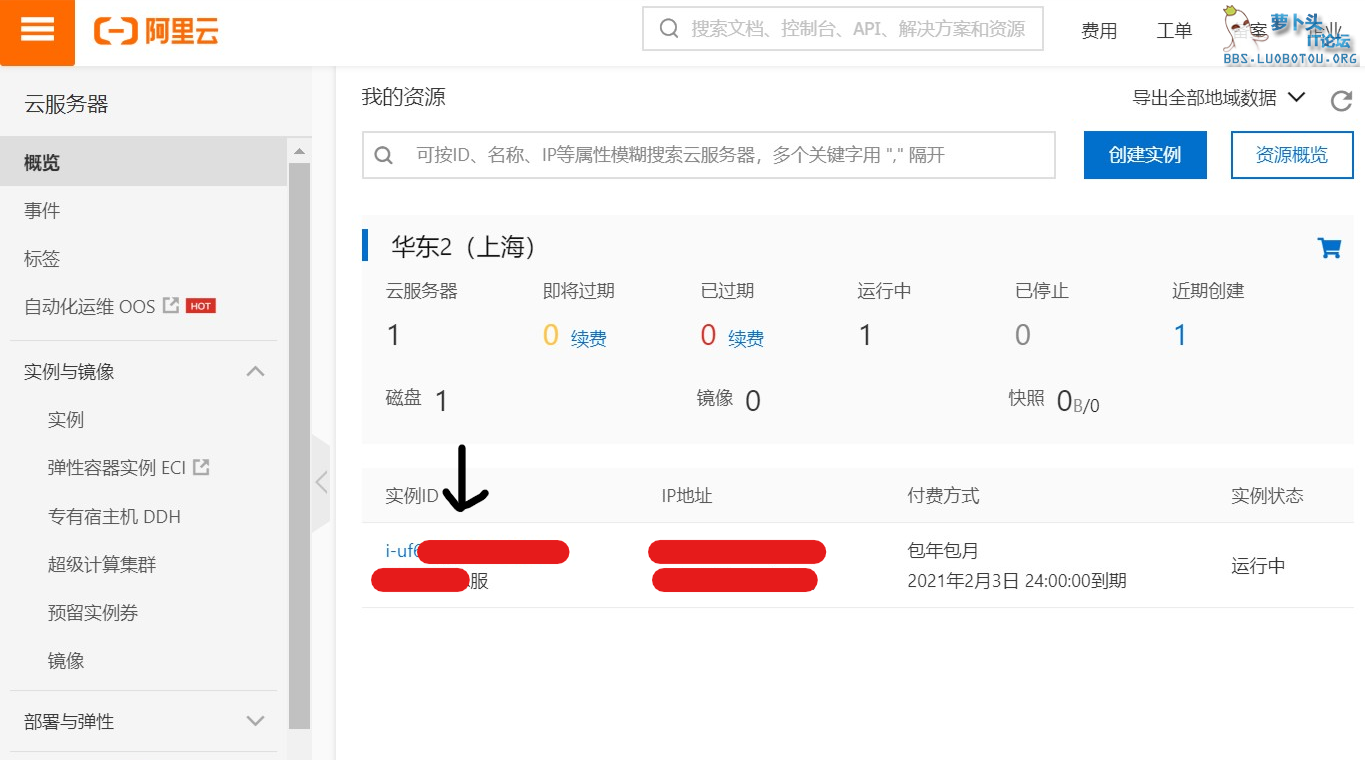Screen dimensions: 1365x760
Task: Click the 创建实例 button
Action: click(x=1145, y=155)
